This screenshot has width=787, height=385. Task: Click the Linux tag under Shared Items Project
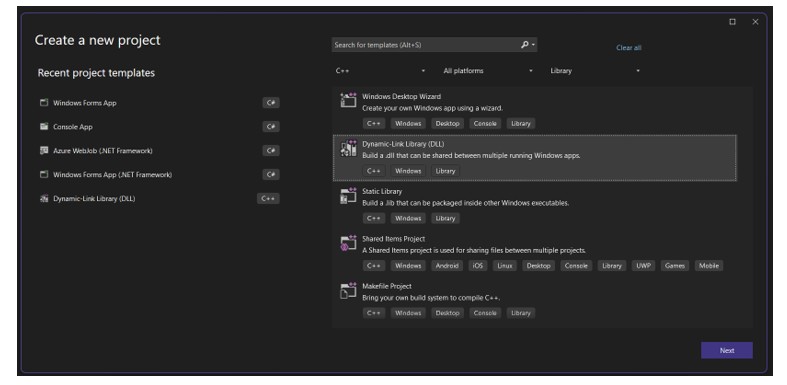[x=504, y=266]
